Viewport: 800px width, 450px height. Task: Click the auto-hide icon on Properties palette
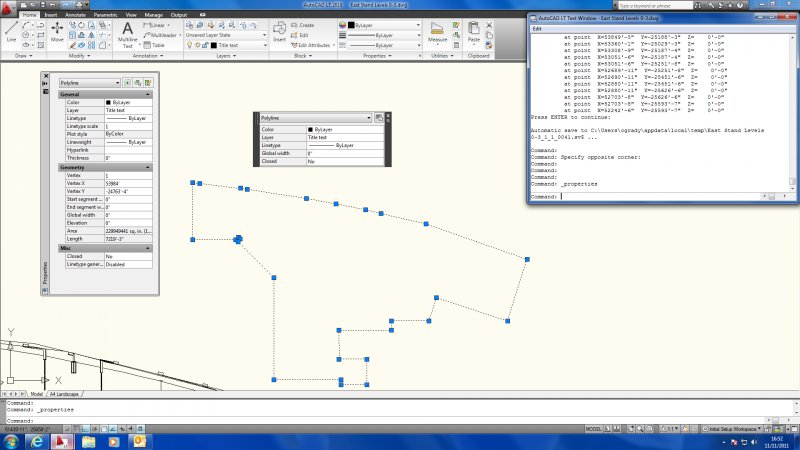[45, 84]
